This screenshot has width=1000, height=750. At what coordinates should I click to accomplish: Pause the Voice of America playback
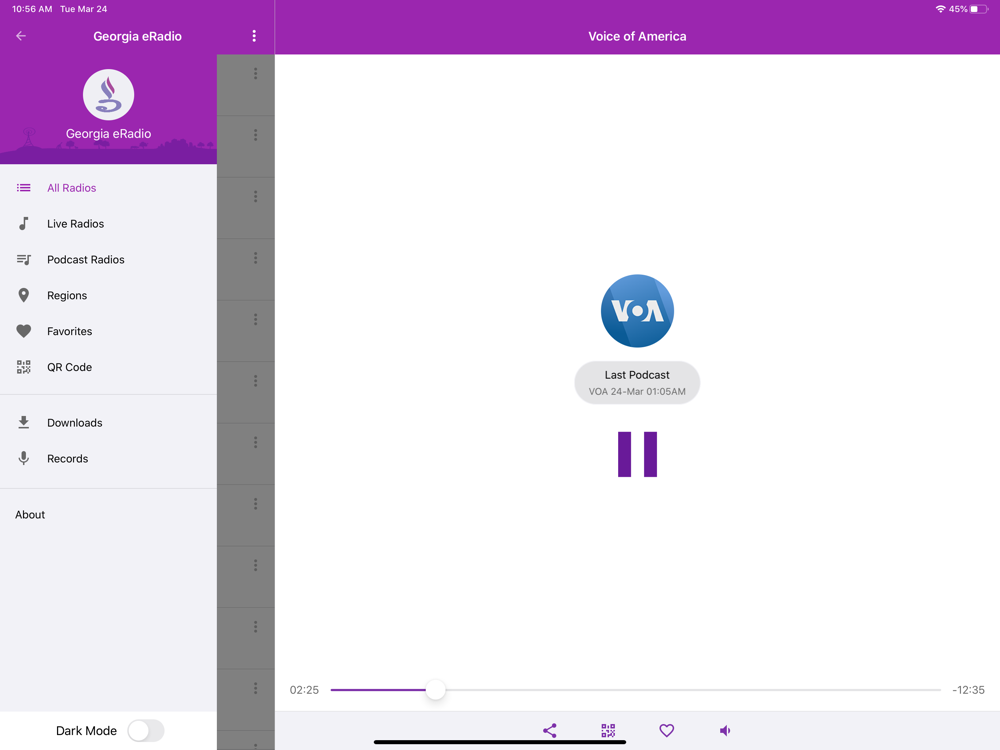tap(637, 455)
